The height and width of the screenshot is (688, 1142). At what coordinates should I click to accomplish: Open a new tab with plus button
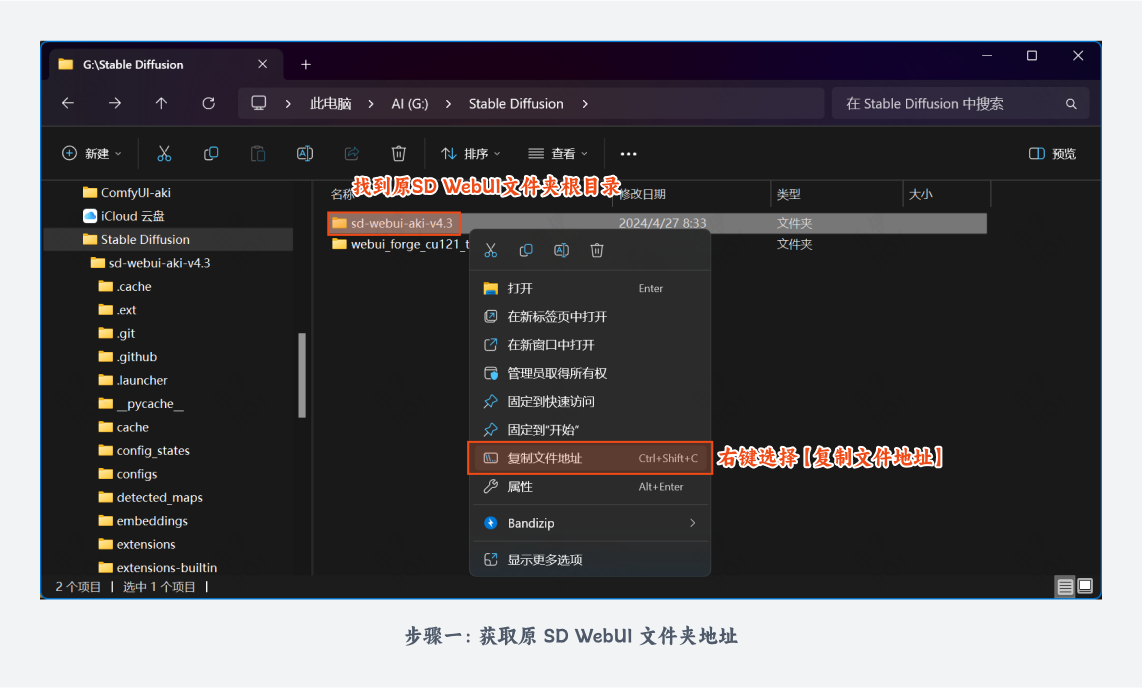pyautogui.click(x=306, y=65)
